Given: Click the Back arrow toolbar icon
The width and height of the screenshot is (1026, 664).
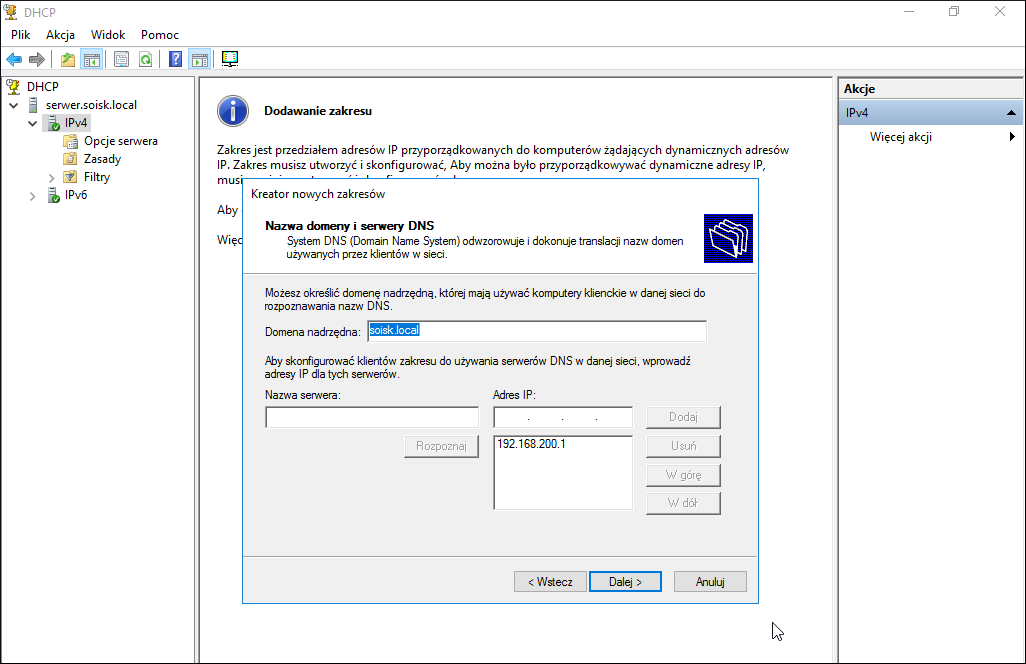Looking at the screenshot, I should coord(14,60).
